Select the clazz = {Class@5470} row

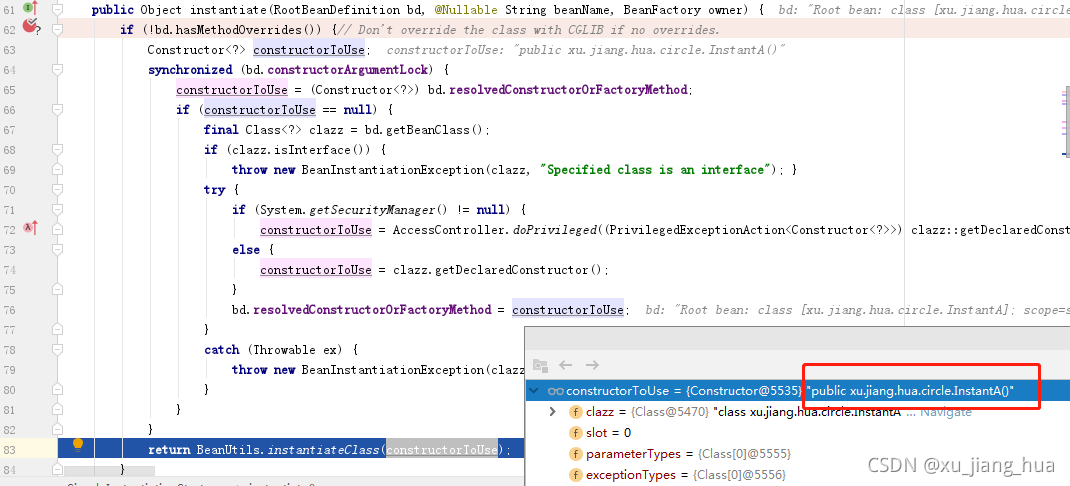coord(797,412)
